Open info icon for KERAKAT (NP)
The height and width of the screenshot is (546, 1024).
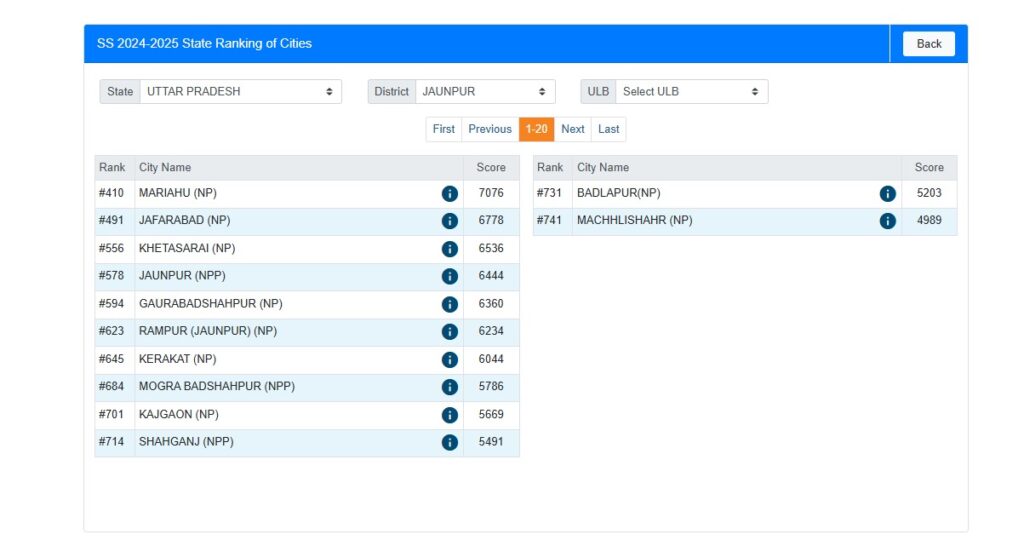pos(450,359)
